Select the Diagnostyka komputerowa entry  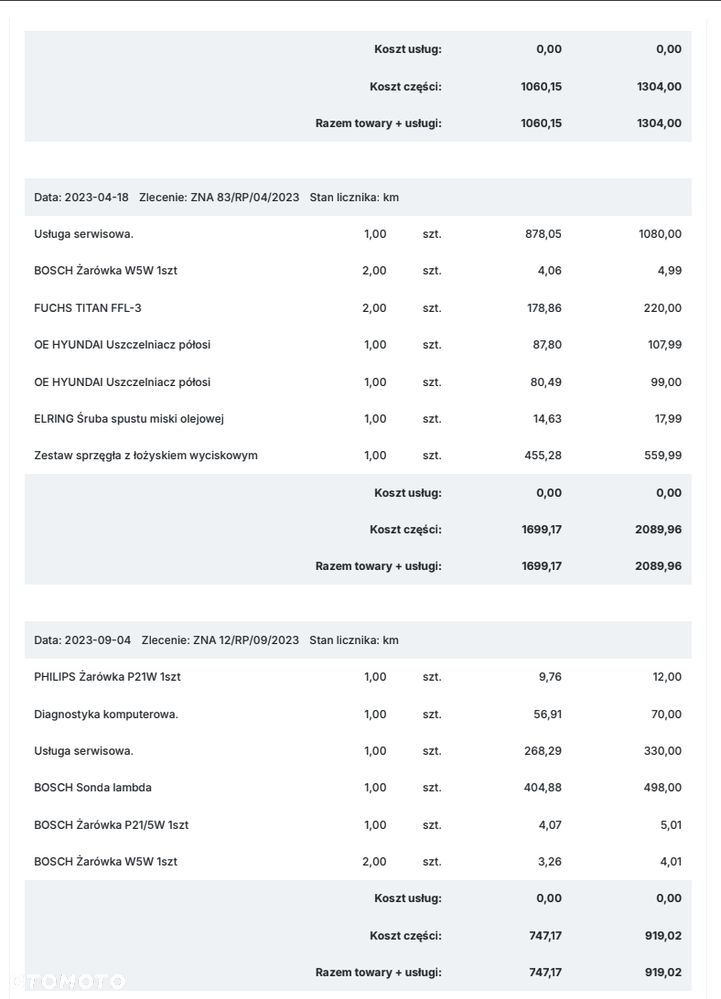(358, 714)
